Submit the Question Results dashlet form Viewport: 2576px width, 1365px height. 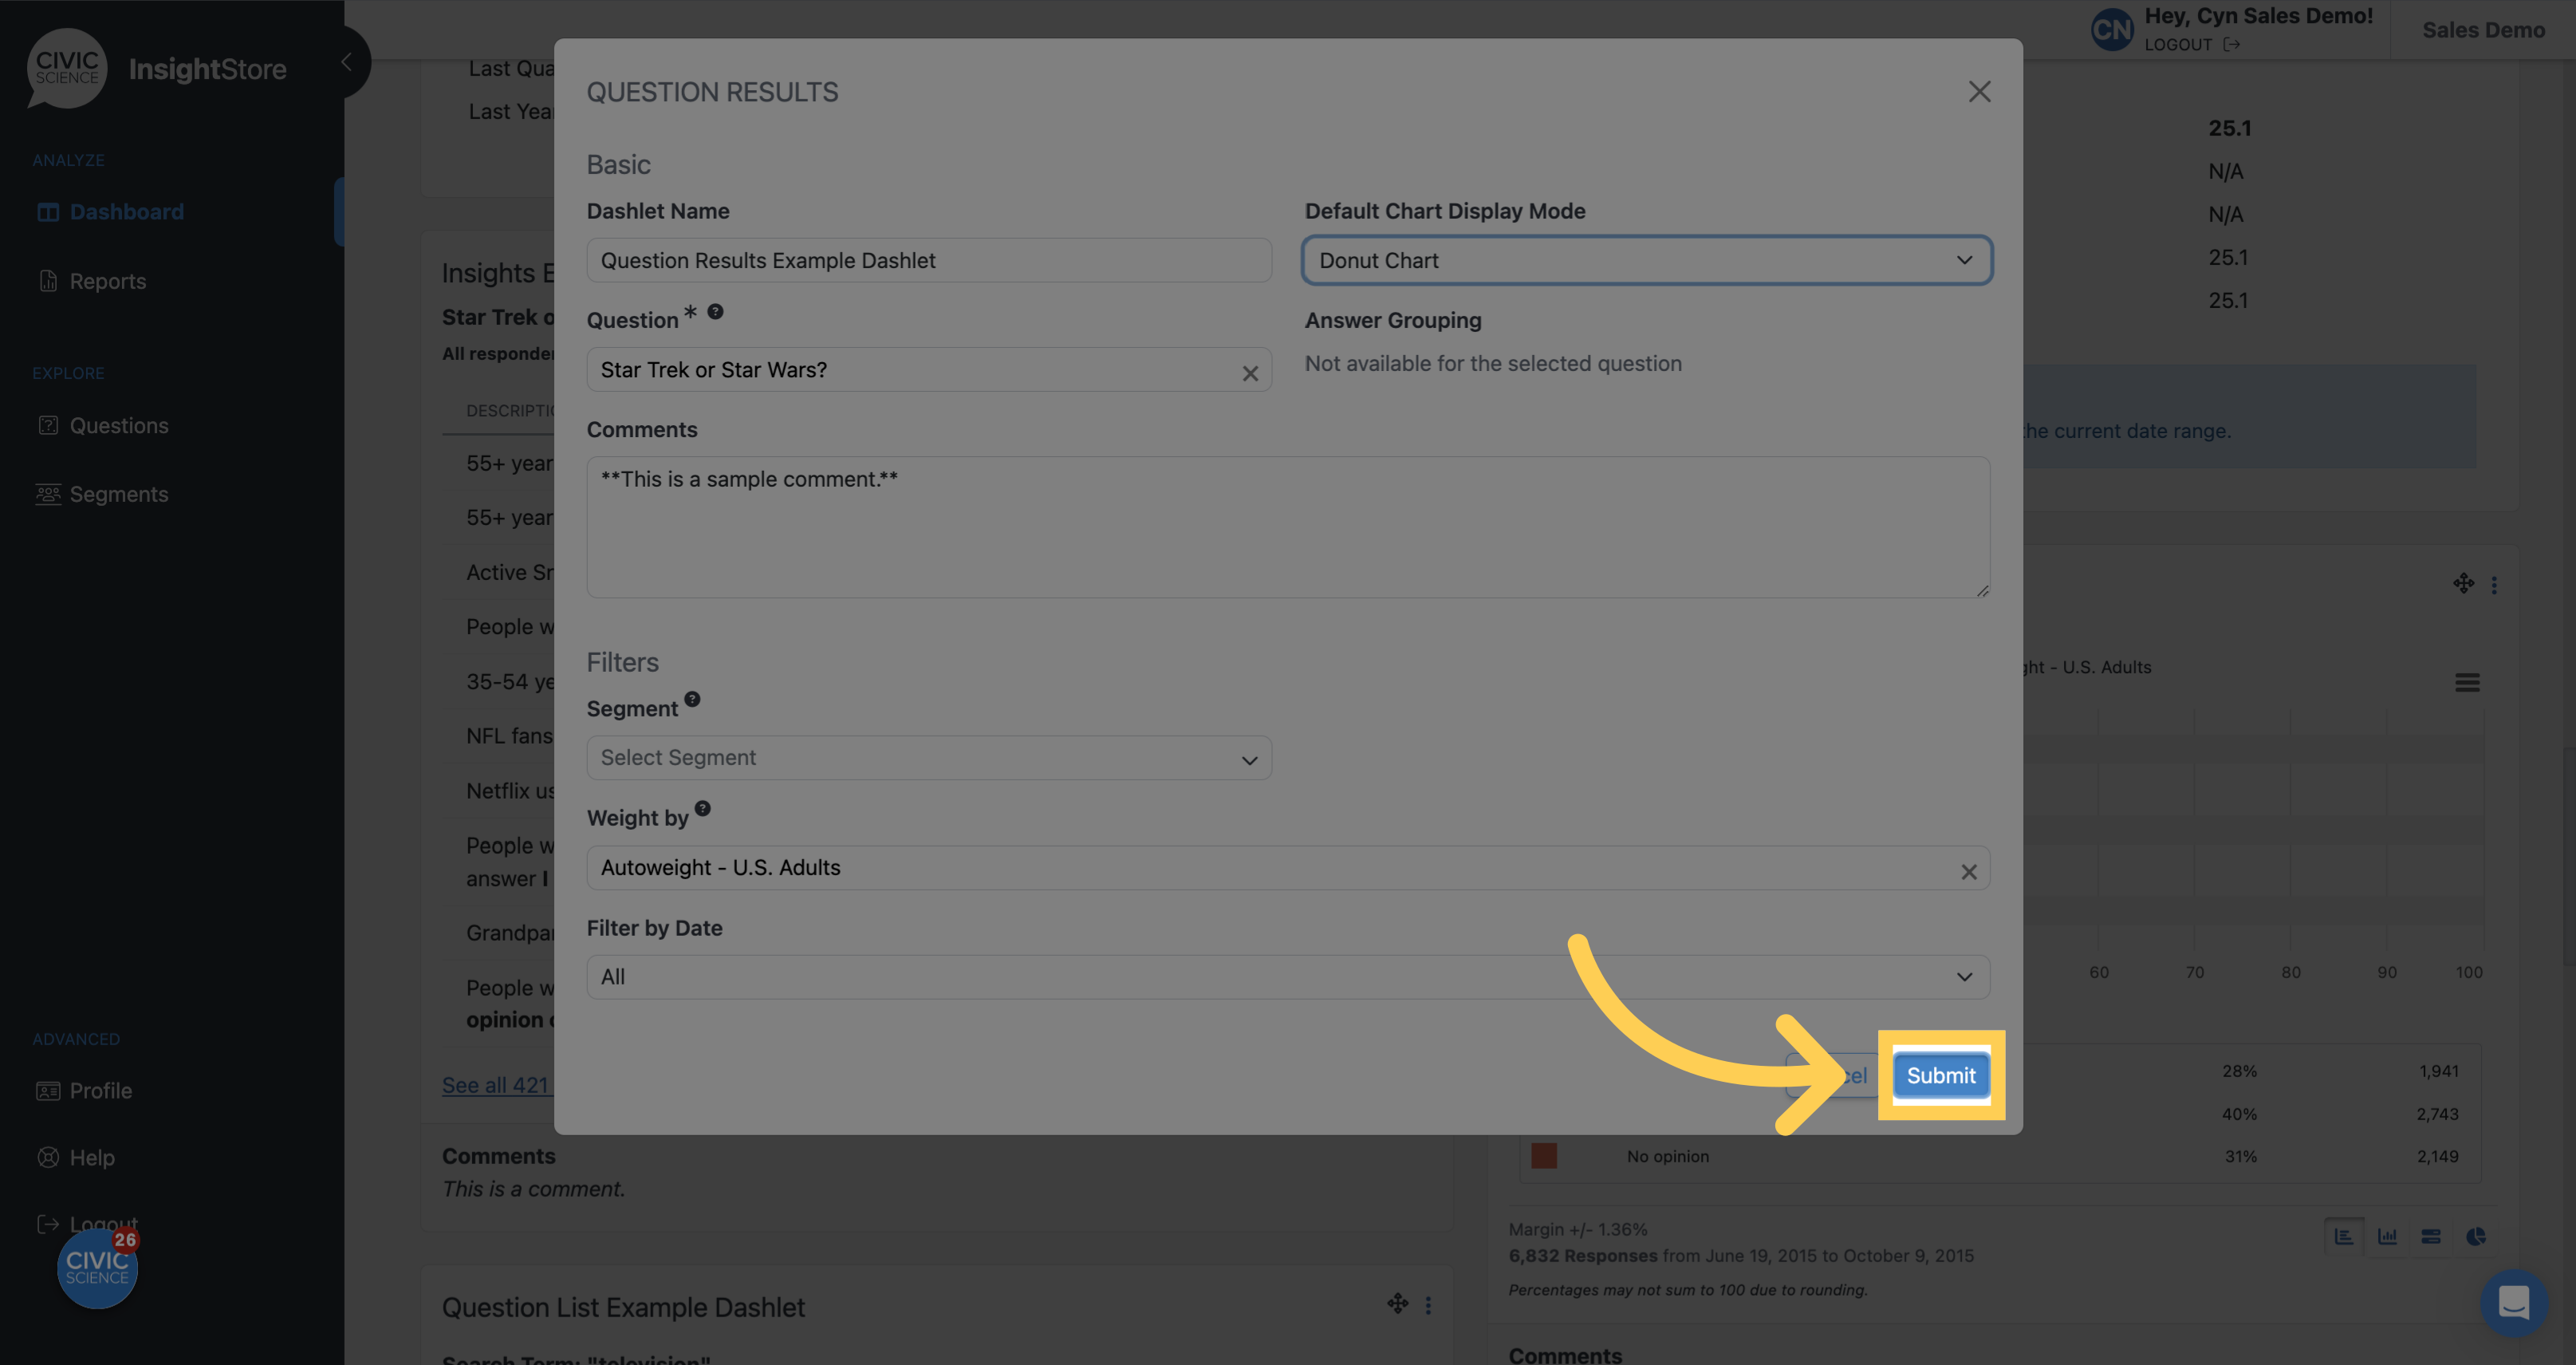tap(1940, 1074)
